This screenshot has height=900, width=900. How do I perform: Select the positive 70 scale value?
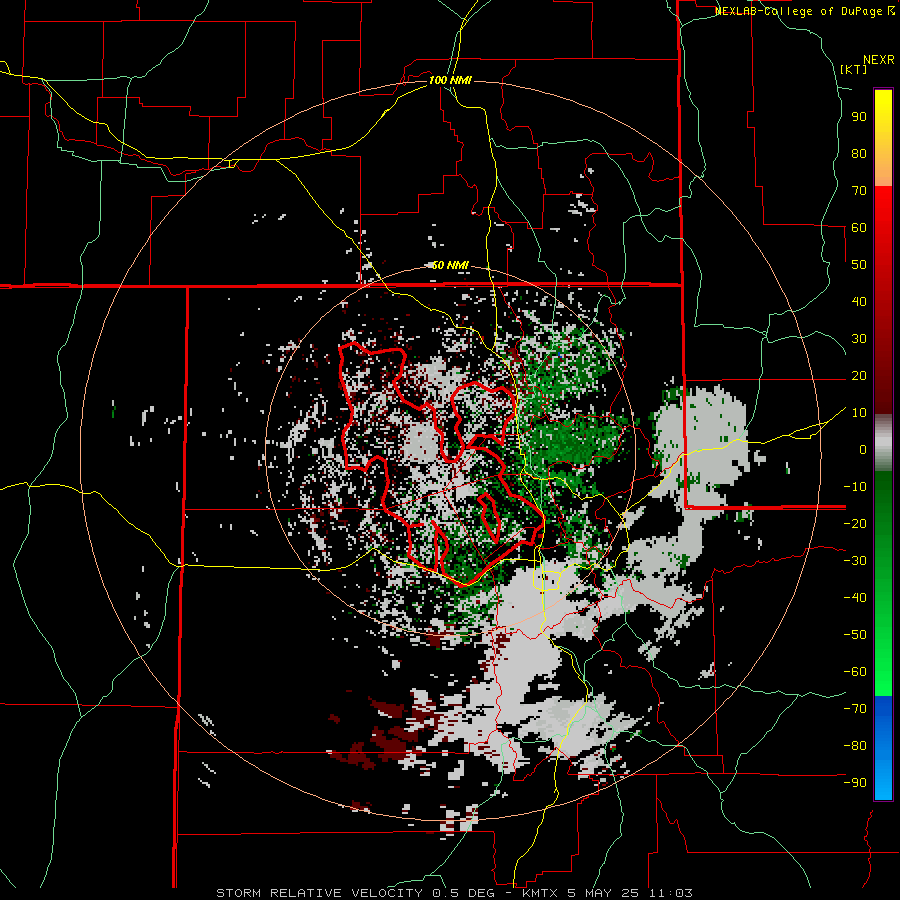point(859,191)
